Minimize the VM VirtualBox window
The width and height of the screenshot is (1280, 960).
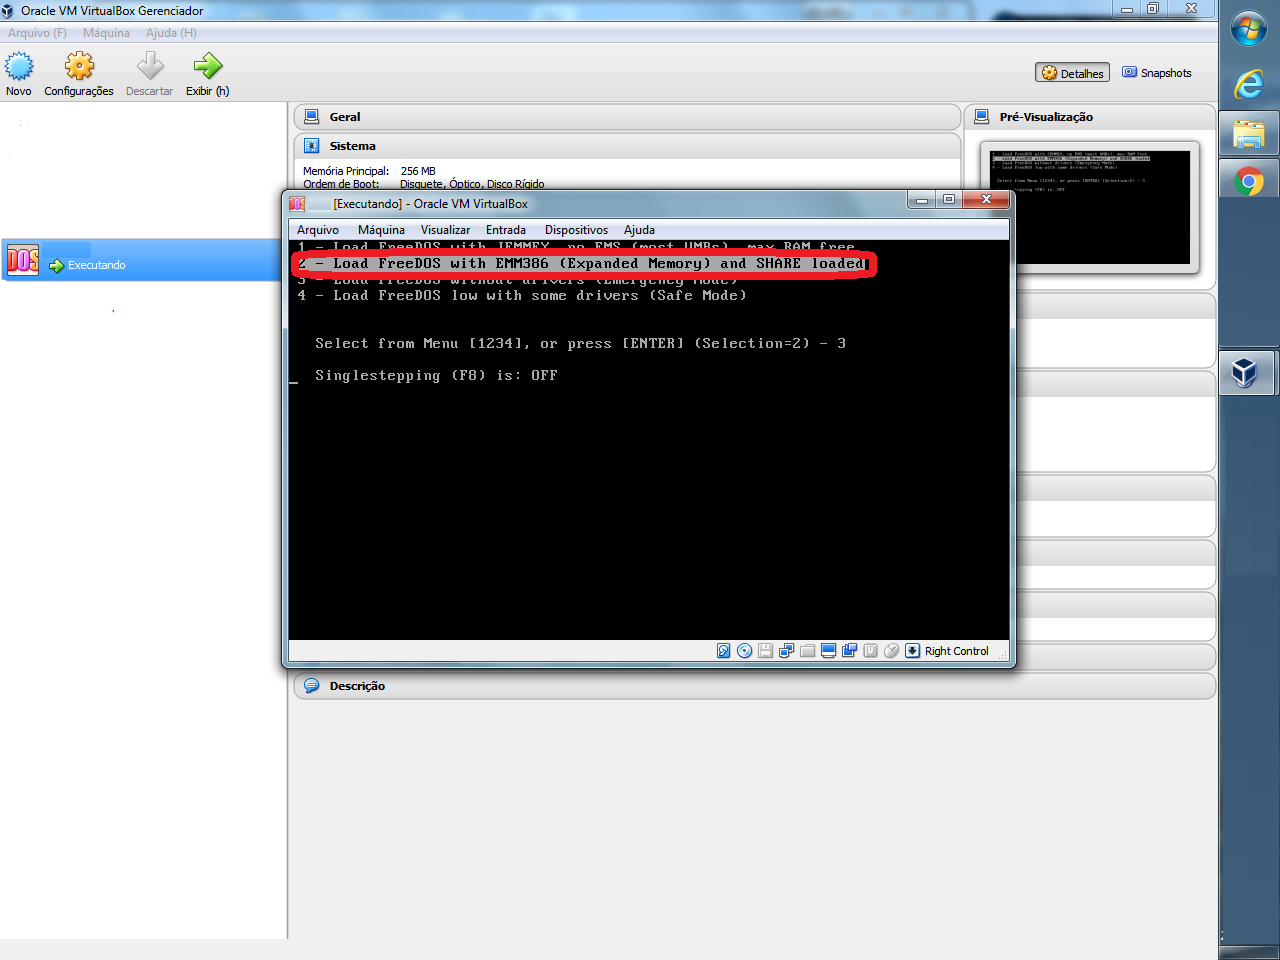point(921,200)
